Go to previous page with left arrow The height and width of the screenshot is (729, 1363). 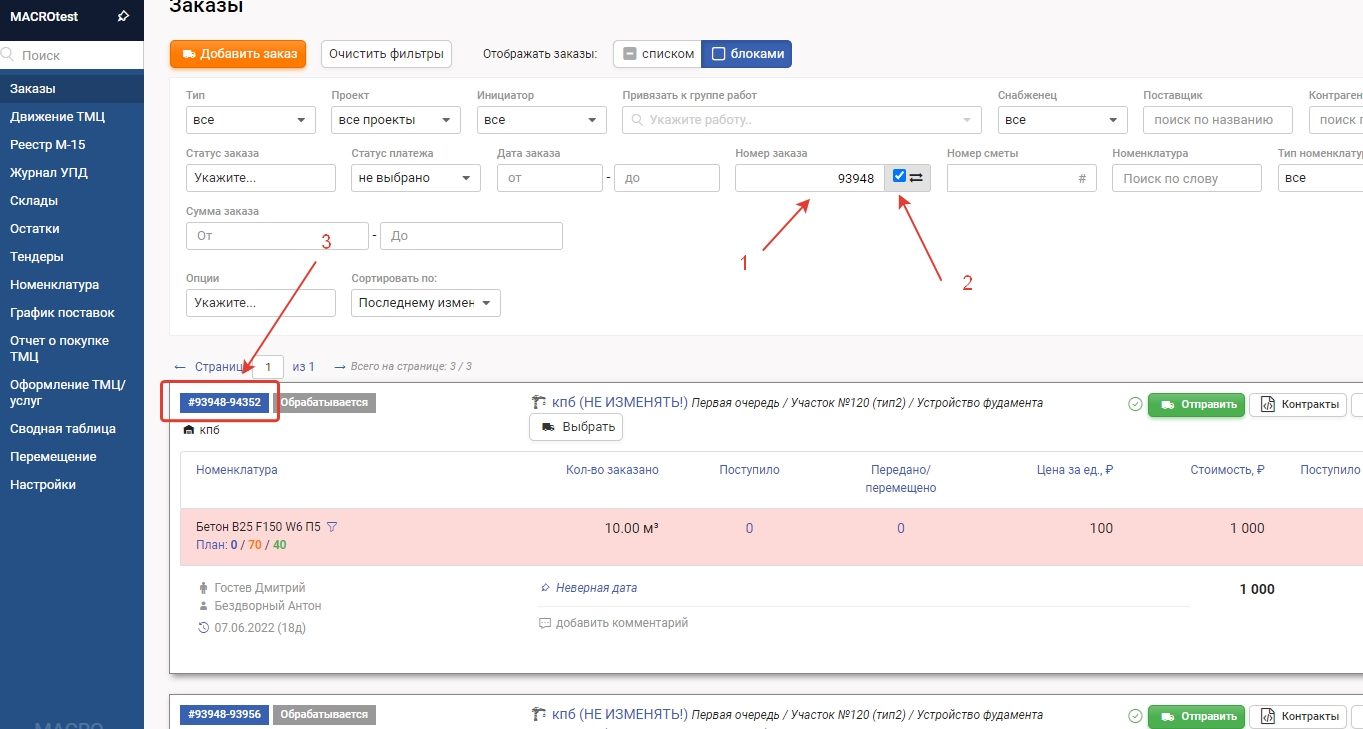click(x=180, y=367)
